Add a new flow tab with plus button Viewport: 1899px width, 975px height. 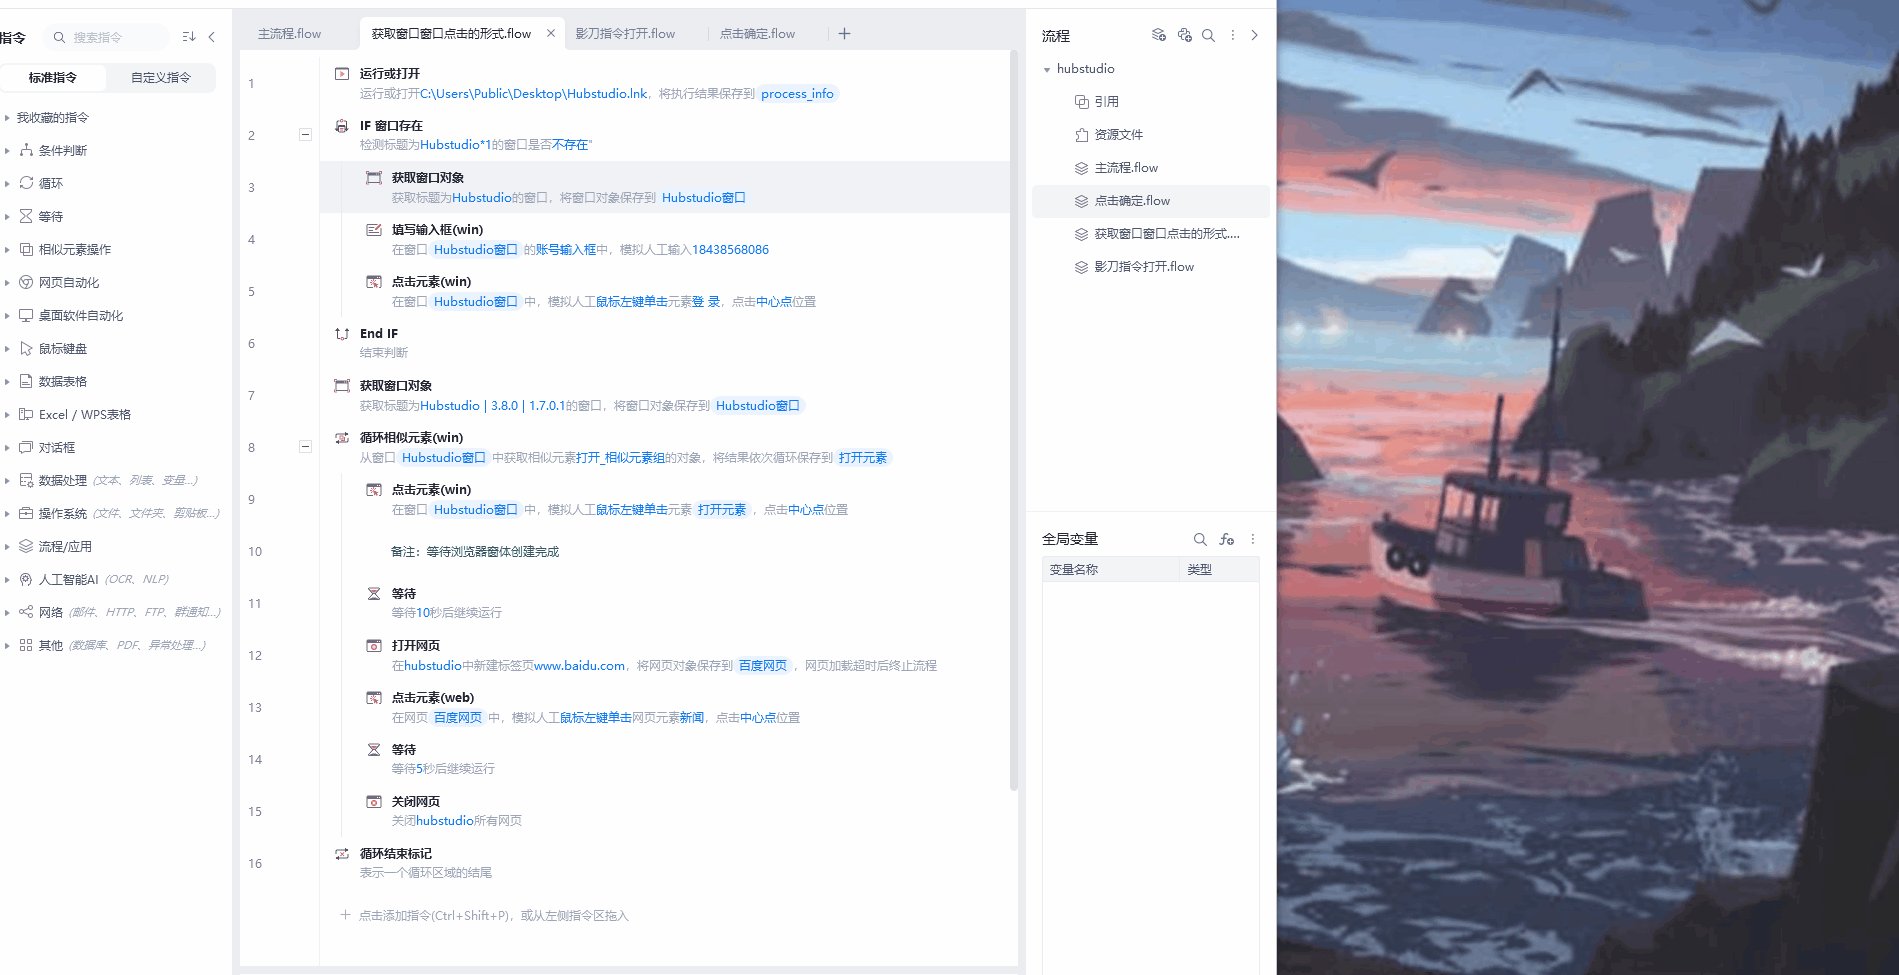(x=845, y=34)
